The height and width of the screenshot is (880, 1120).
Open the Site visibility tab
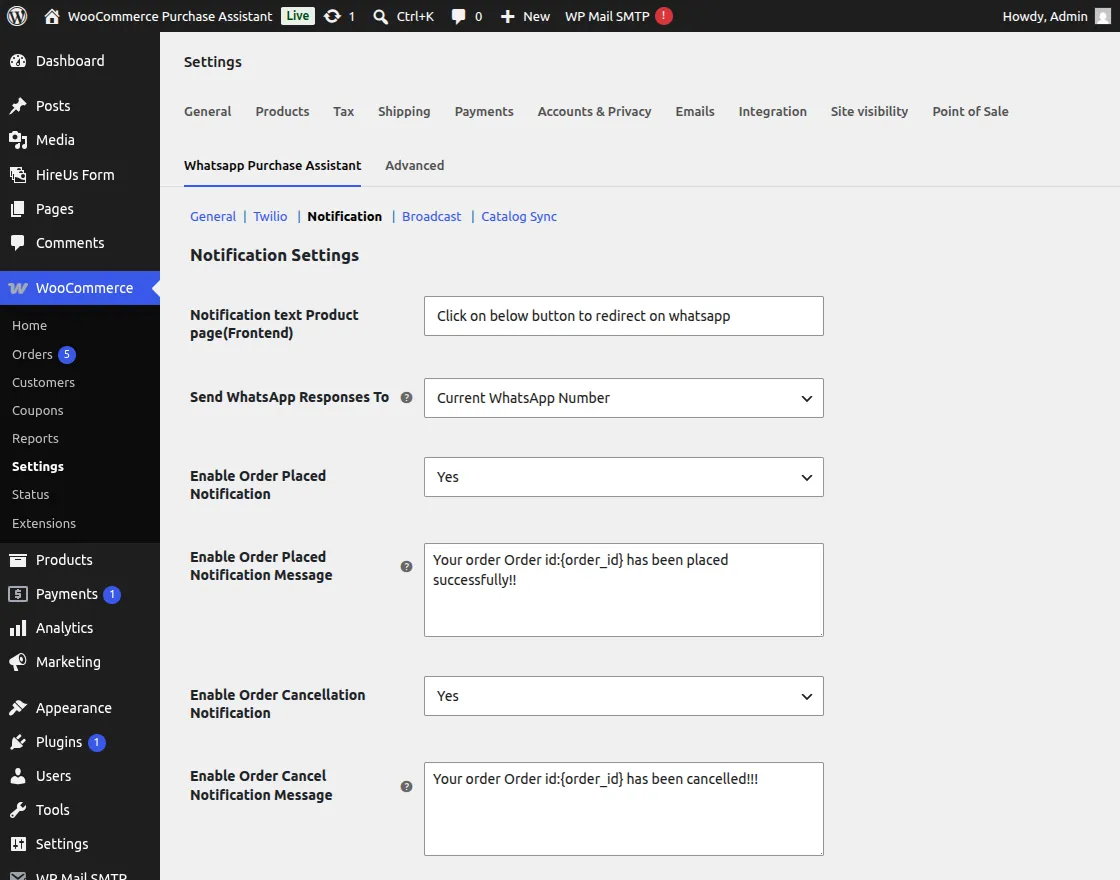point(869,111)
